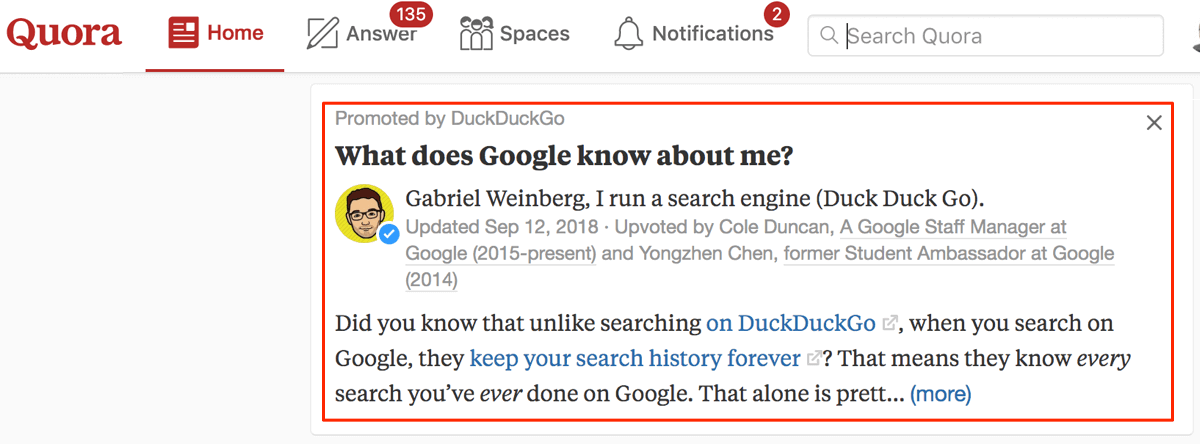
Task: Open keep your search history forever link
Action: tap(635, 358)
